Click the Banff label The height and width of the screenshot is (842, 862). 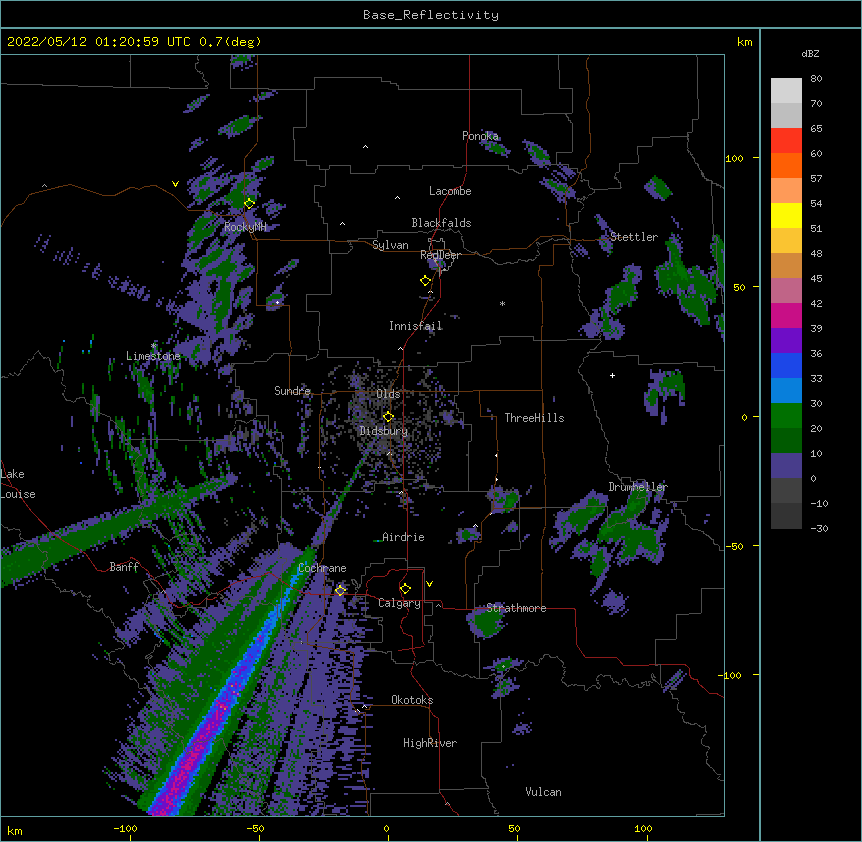(124, 567)
